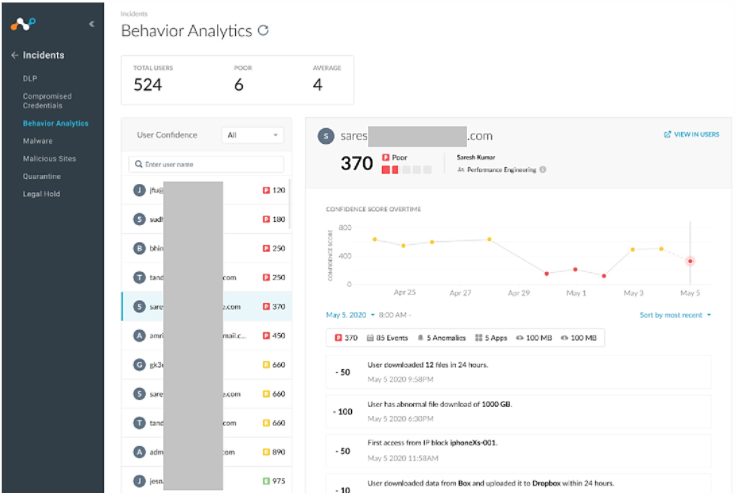Image resolution: width=736 pixels, height=495 pixels.
Task: Click the yellow score flag next to 890
Action: pyautogui.click(x=266, y=452)
